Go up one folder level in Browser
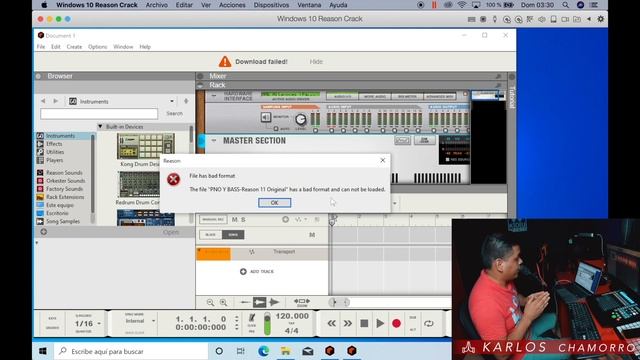This screenshot has width=640, height=360. pyautogui.click(x=186, y=101)
